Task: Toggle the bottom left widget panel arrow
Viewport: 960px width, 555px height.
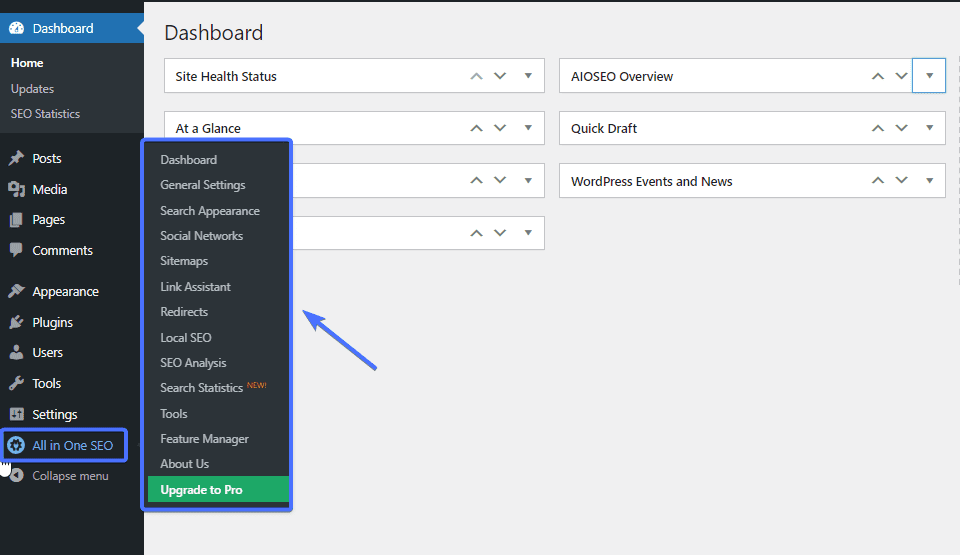Action: click(x=528, y=233)
